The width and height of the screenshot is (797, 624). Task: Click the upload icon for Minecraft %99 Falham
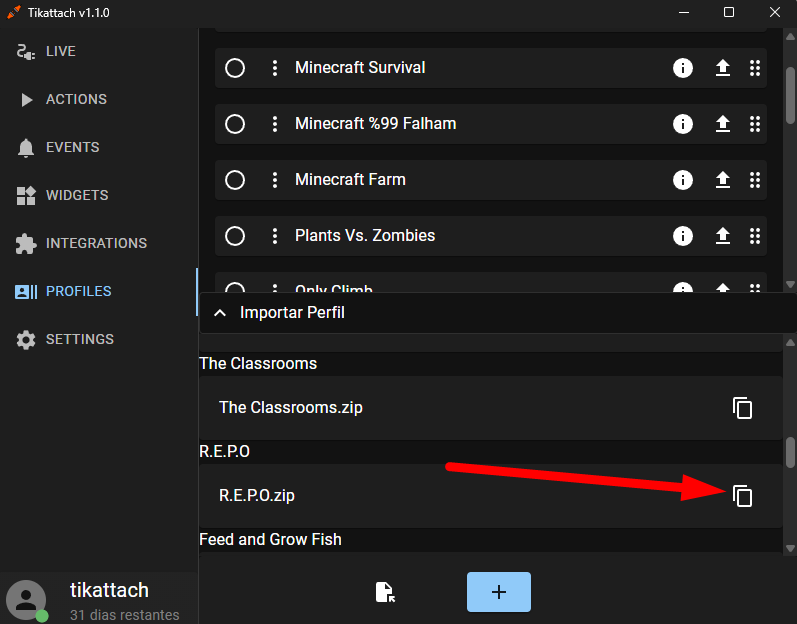(723, 124)
